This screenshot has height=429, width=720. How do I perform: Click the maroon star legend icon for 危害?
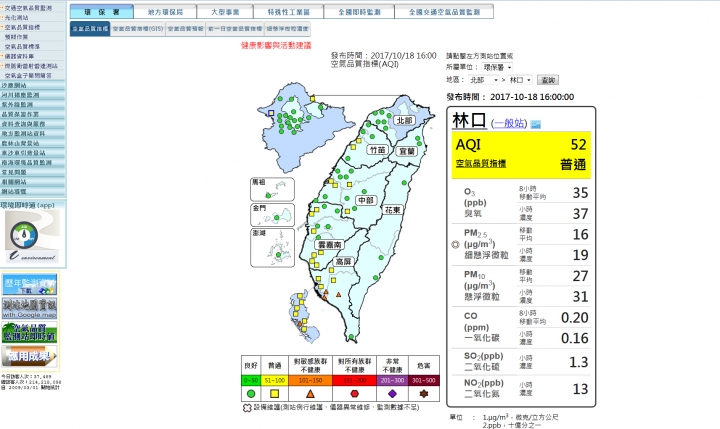click(424, 394)
